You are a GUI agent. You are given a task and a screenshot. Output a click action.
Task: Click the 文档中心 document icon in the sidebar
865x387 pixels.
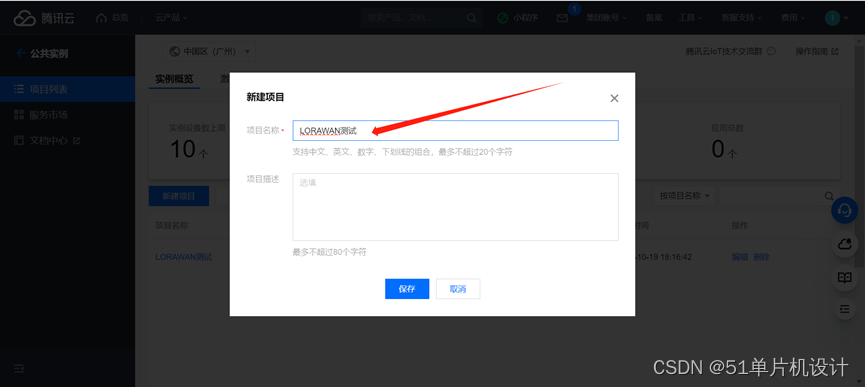[x=19, y=141]
